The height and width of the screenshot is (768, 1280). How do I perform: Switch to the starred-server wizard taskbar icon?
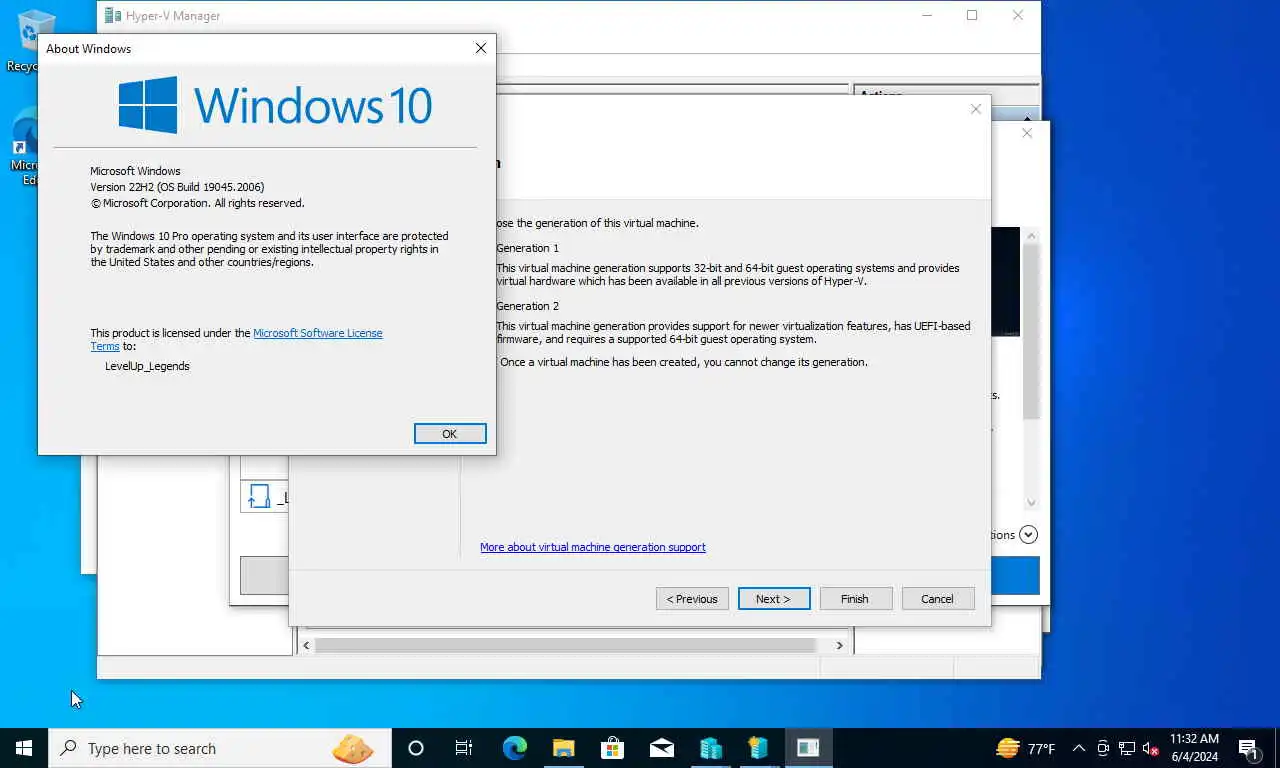click(x=759, y=748)
